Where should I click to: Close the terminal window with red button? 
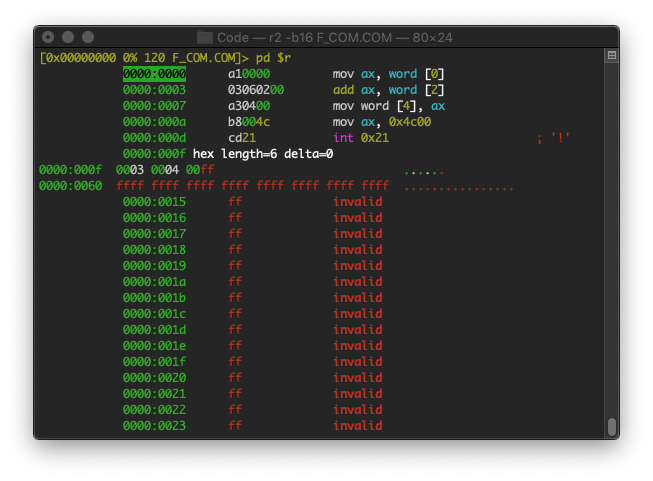(x=49, y=37)
